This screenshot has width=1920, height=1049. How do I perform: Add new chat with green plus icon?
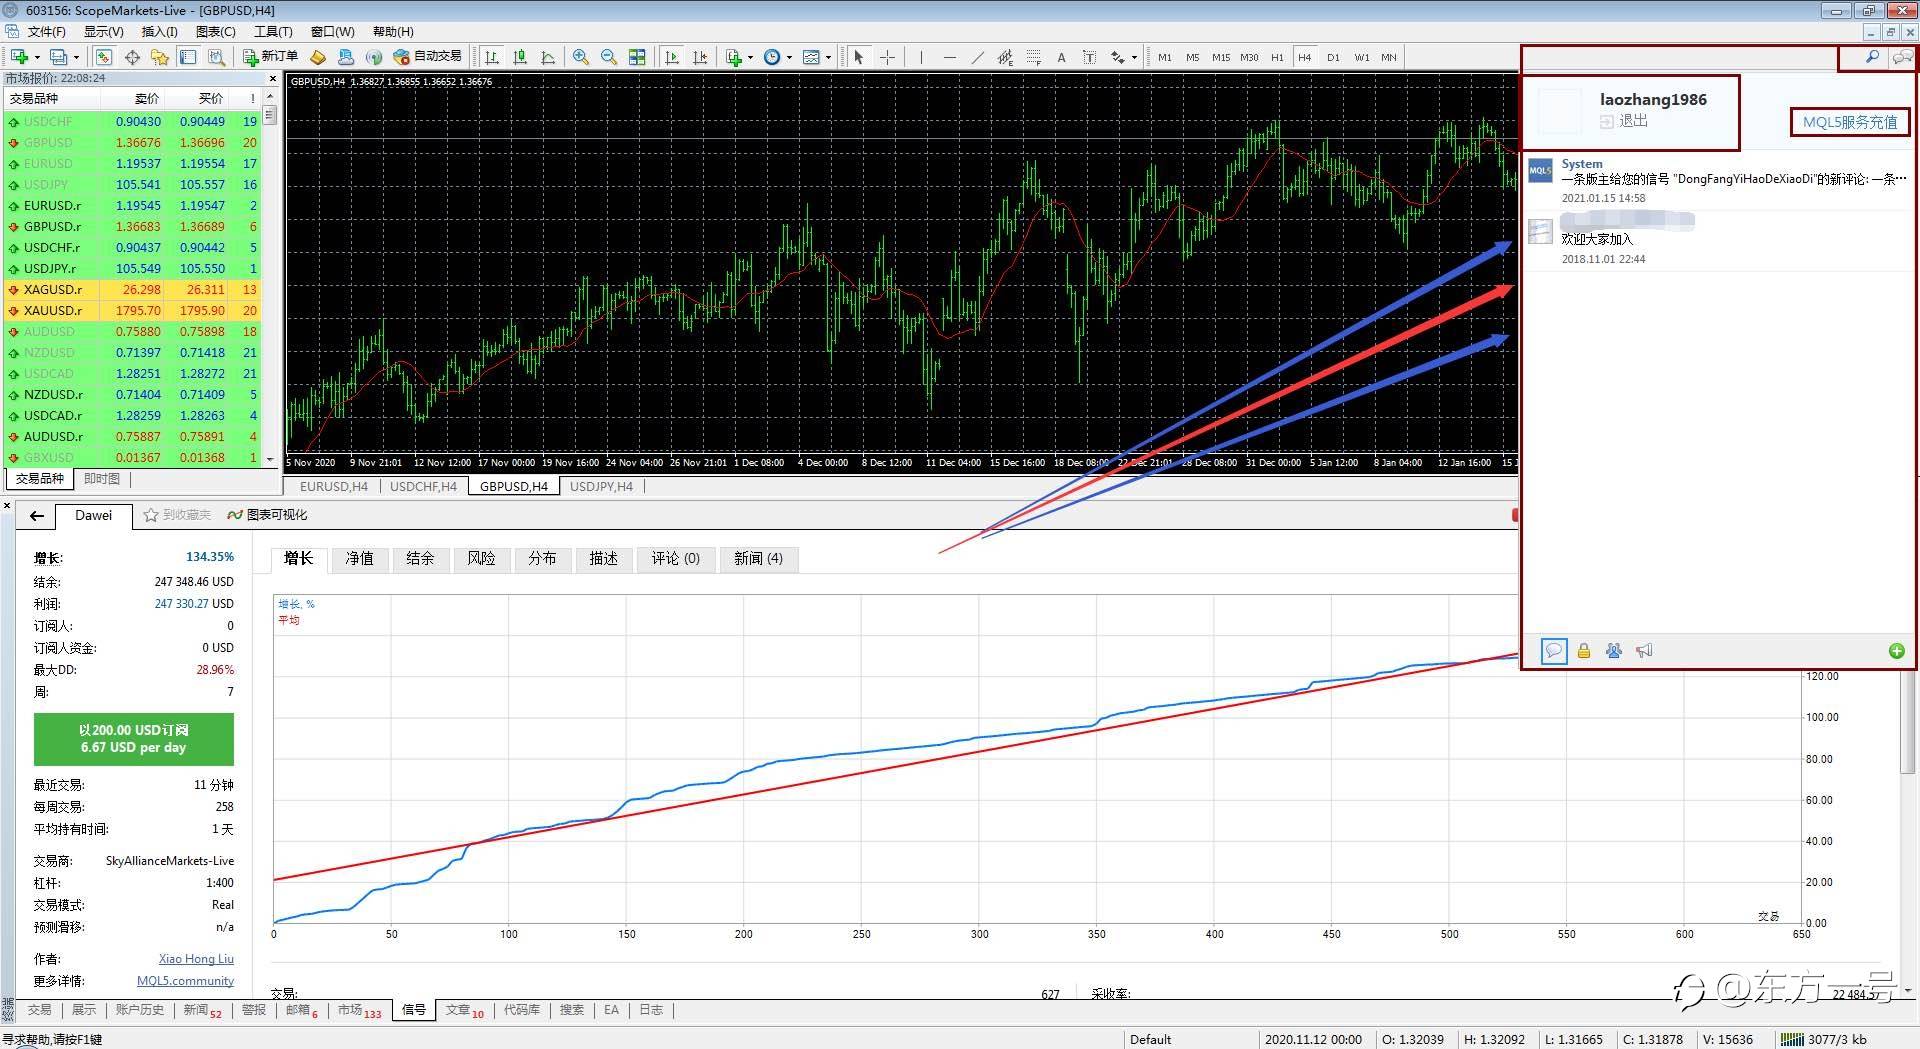click(1896, 651)
